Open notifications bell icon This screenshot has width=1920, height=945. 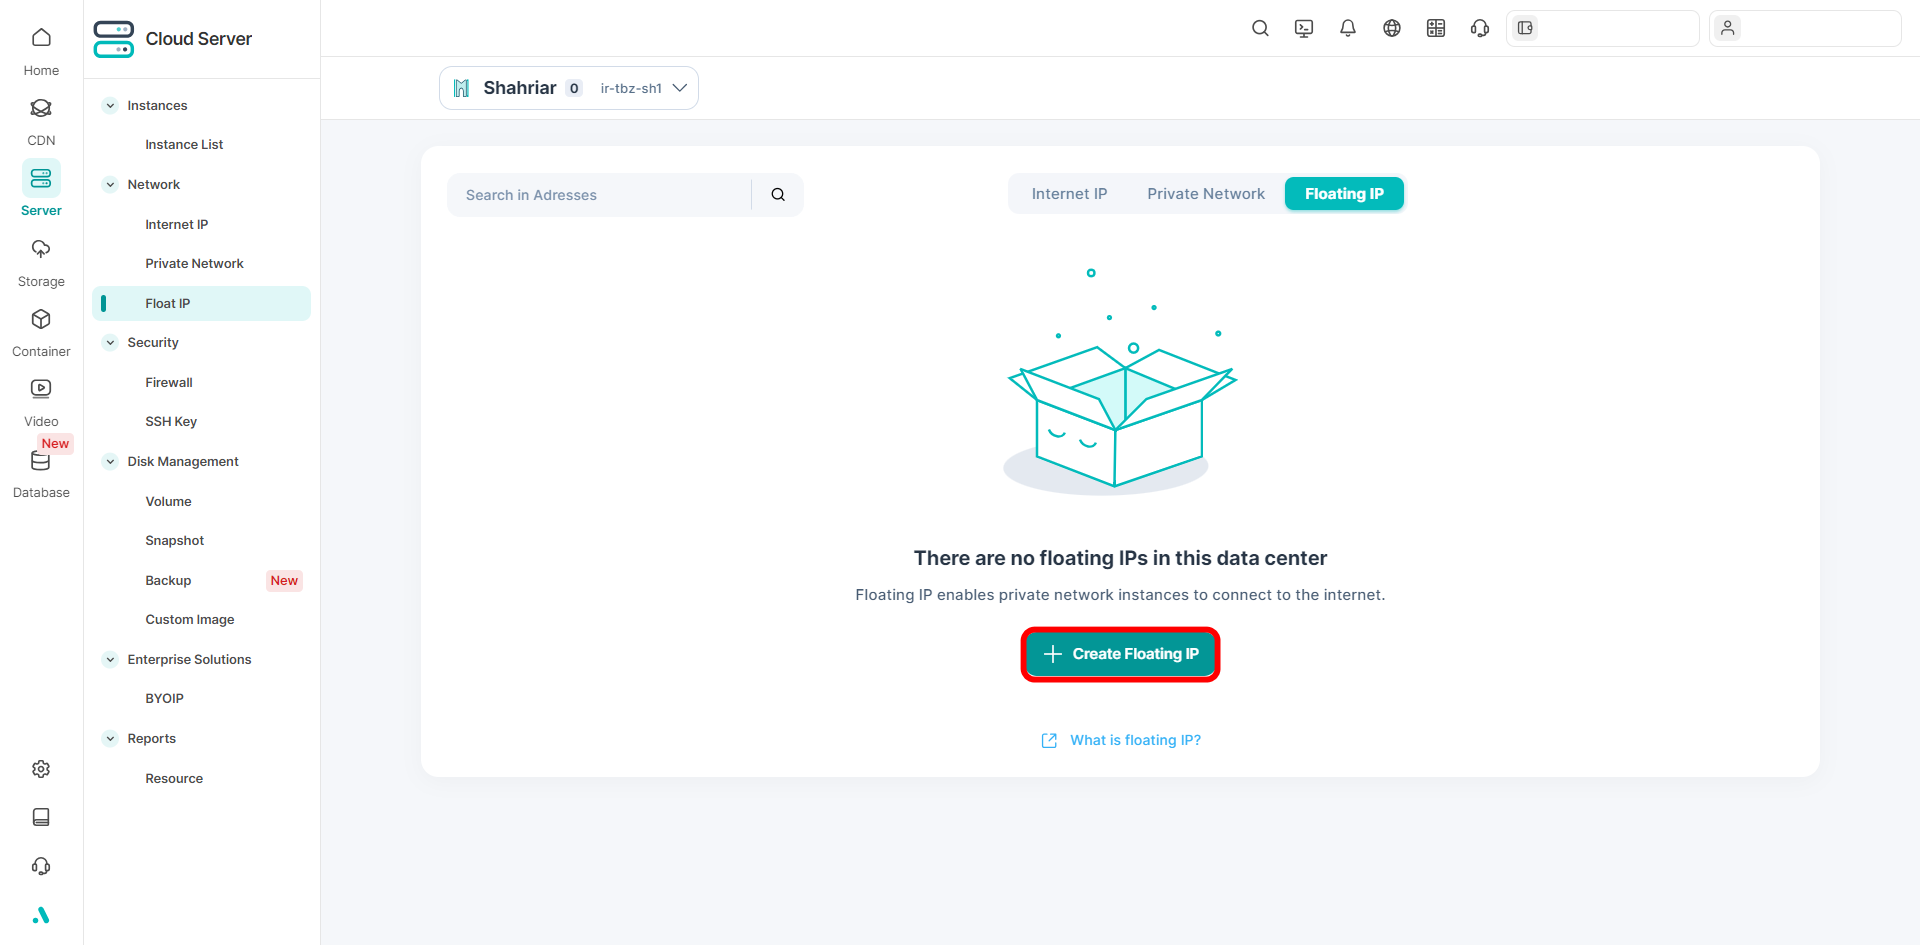(x=1348, y=28)
